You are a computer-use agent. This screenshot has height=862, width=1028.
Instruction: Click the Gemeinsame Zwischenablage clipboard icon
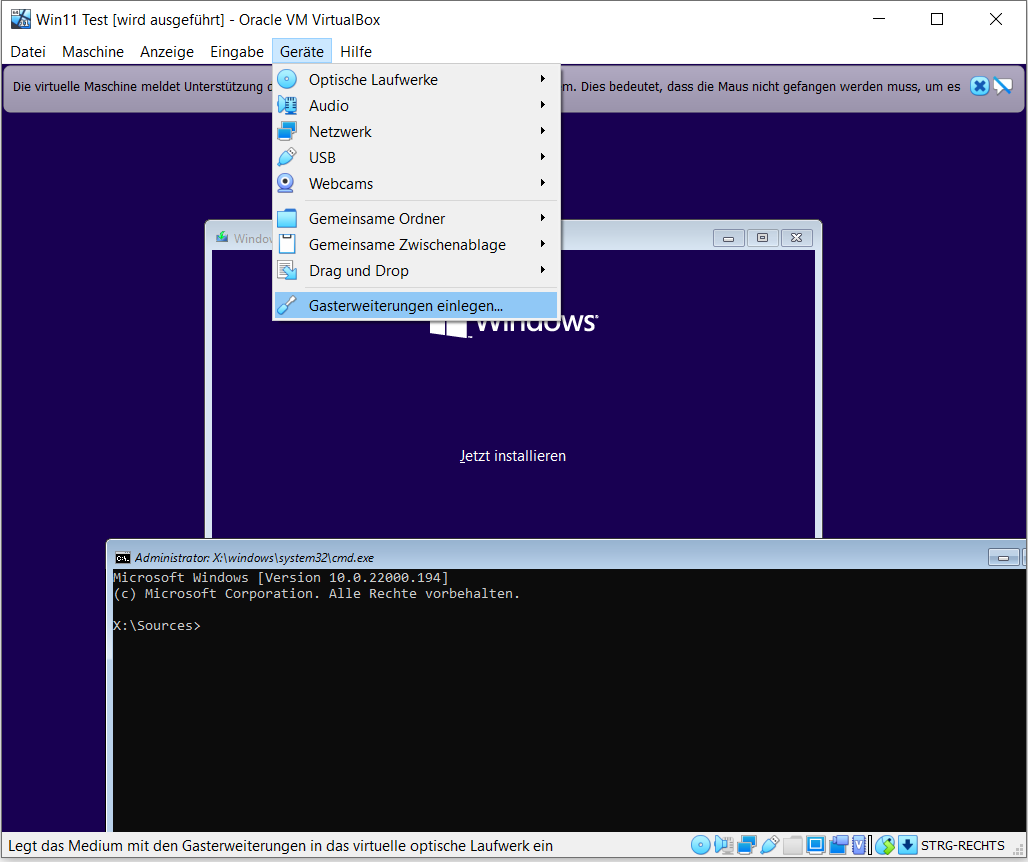tap(287, 244)
